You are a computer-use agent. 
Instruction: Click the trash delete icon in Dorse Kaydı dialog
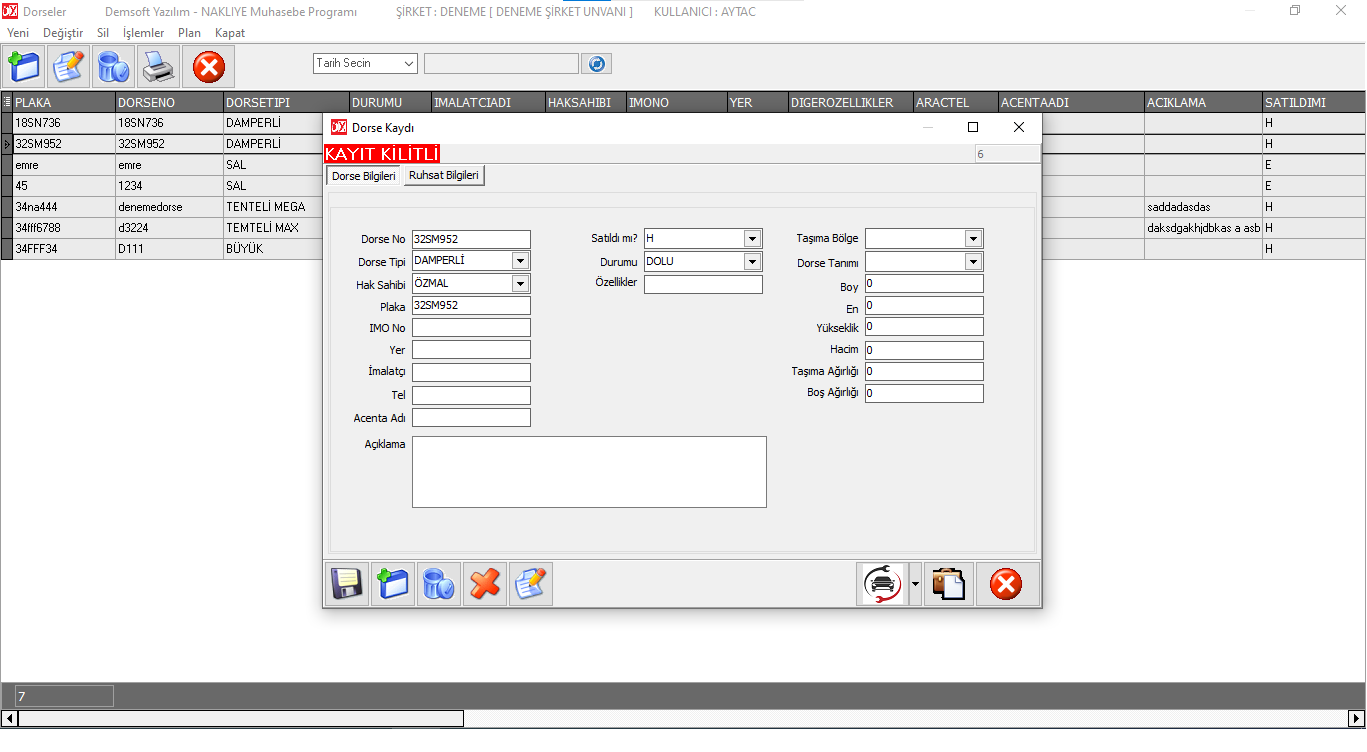(x=439, y=584)
